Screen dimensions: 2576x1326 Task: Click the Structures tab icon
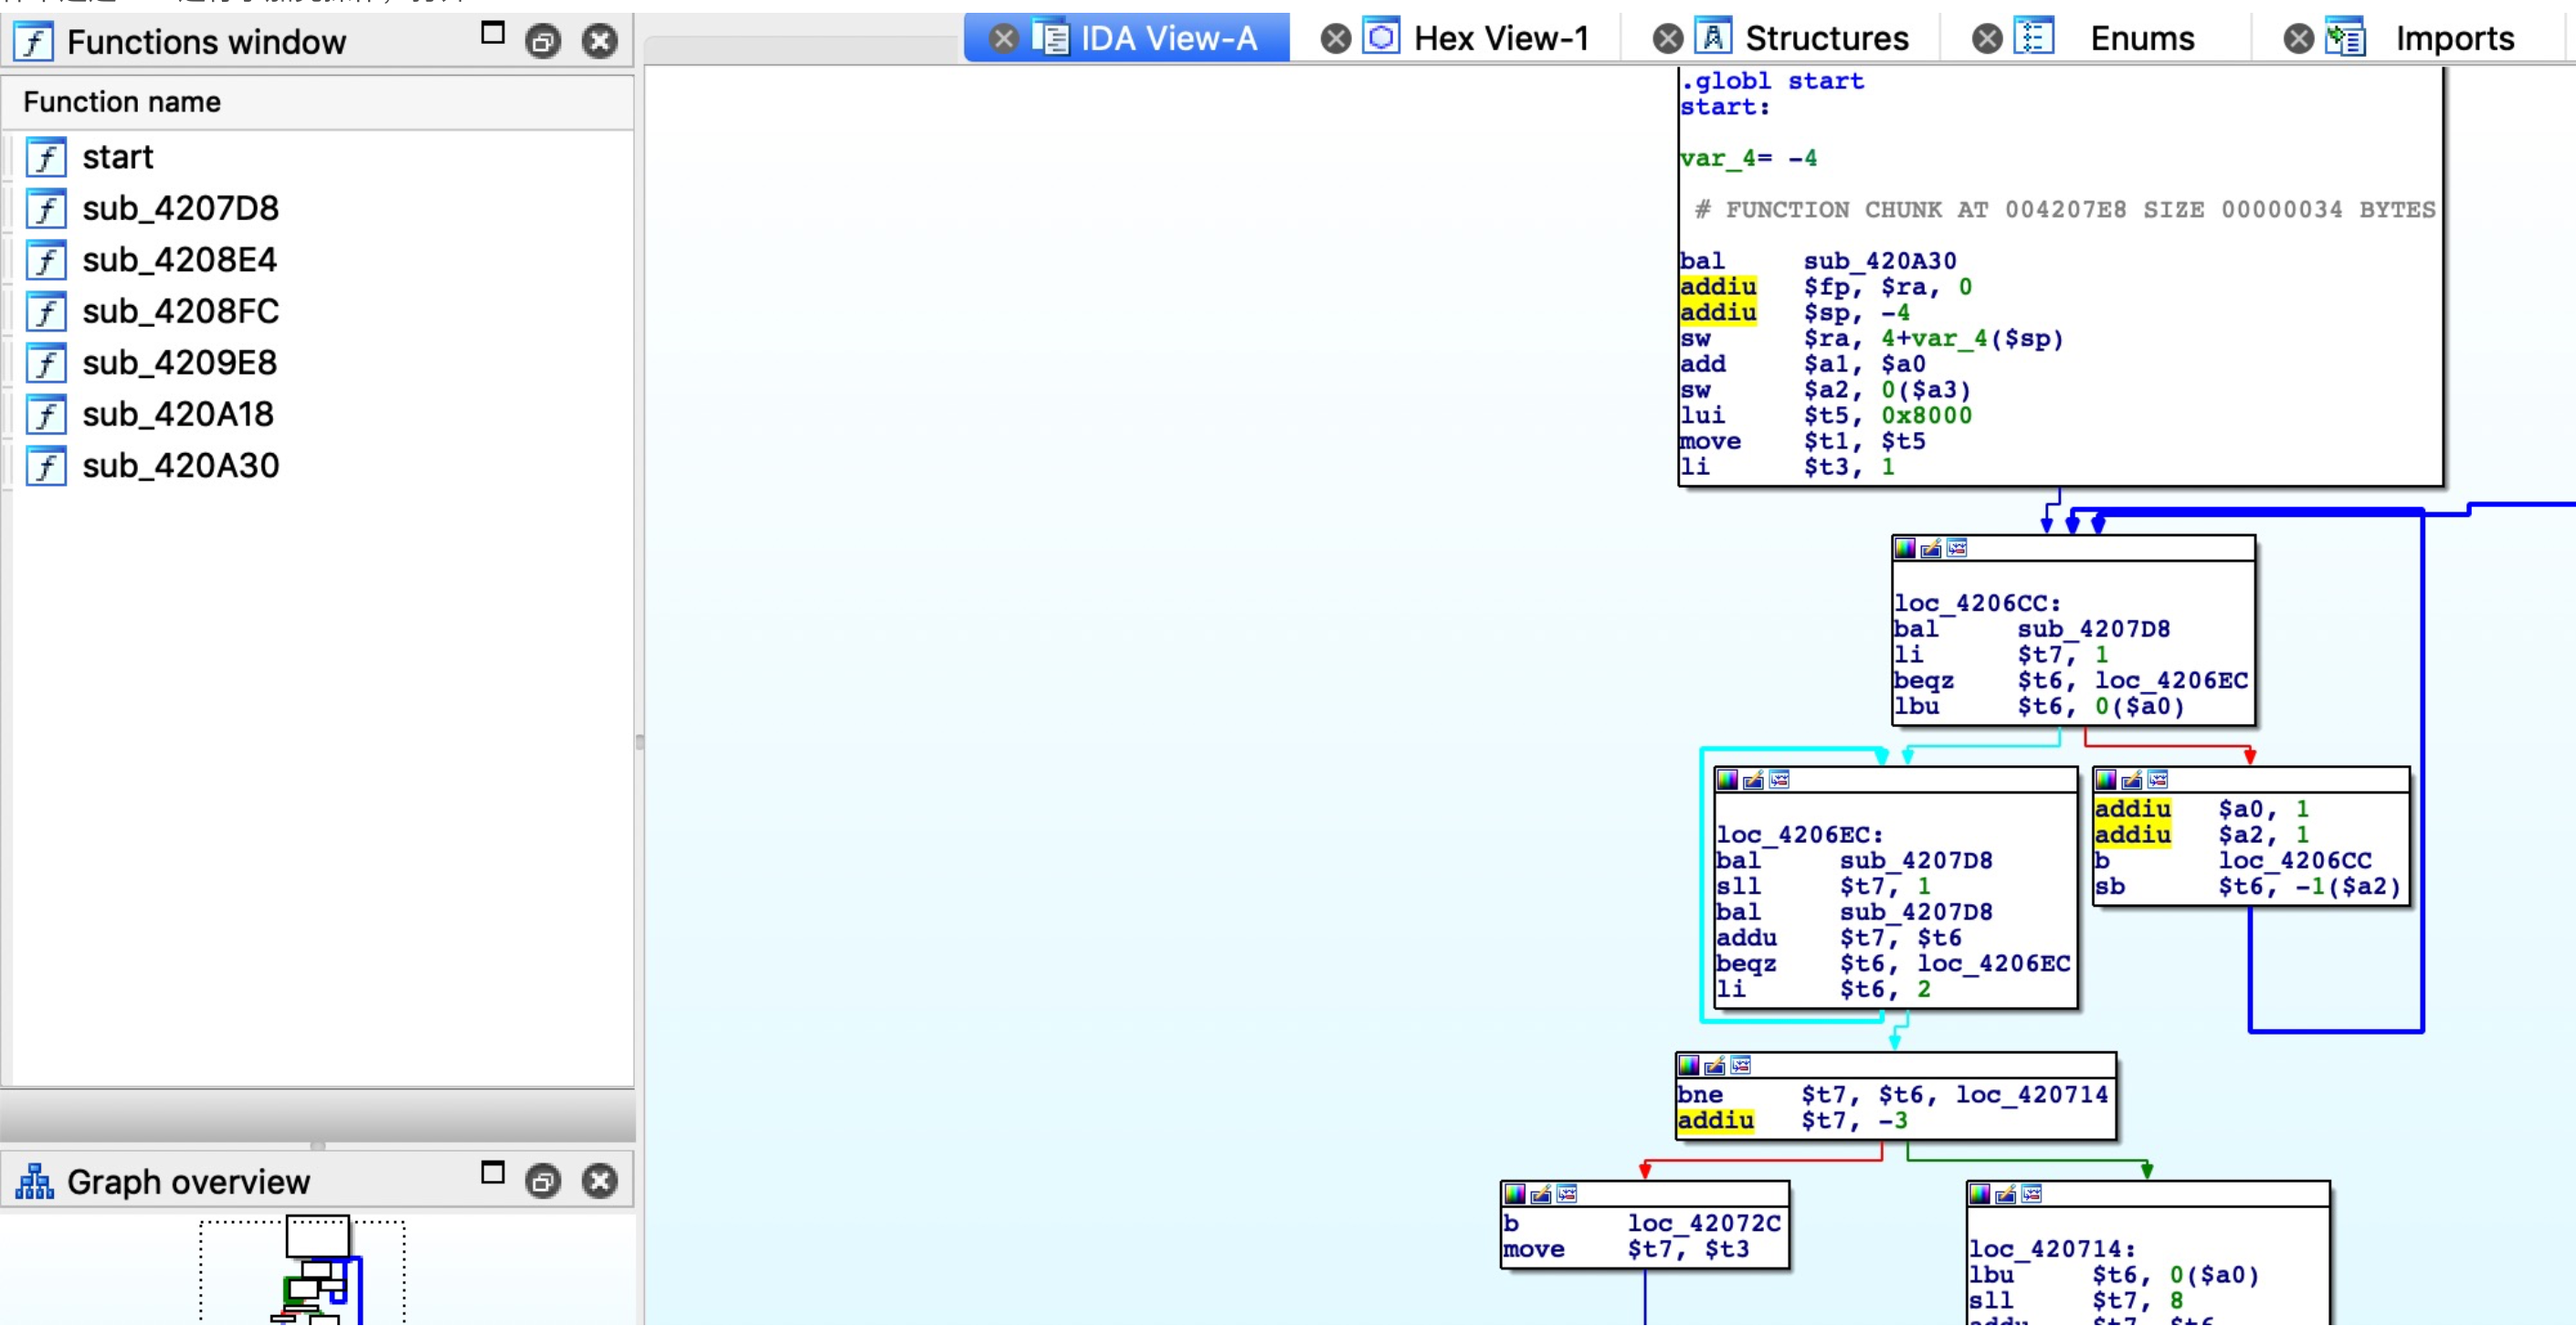1713,38
